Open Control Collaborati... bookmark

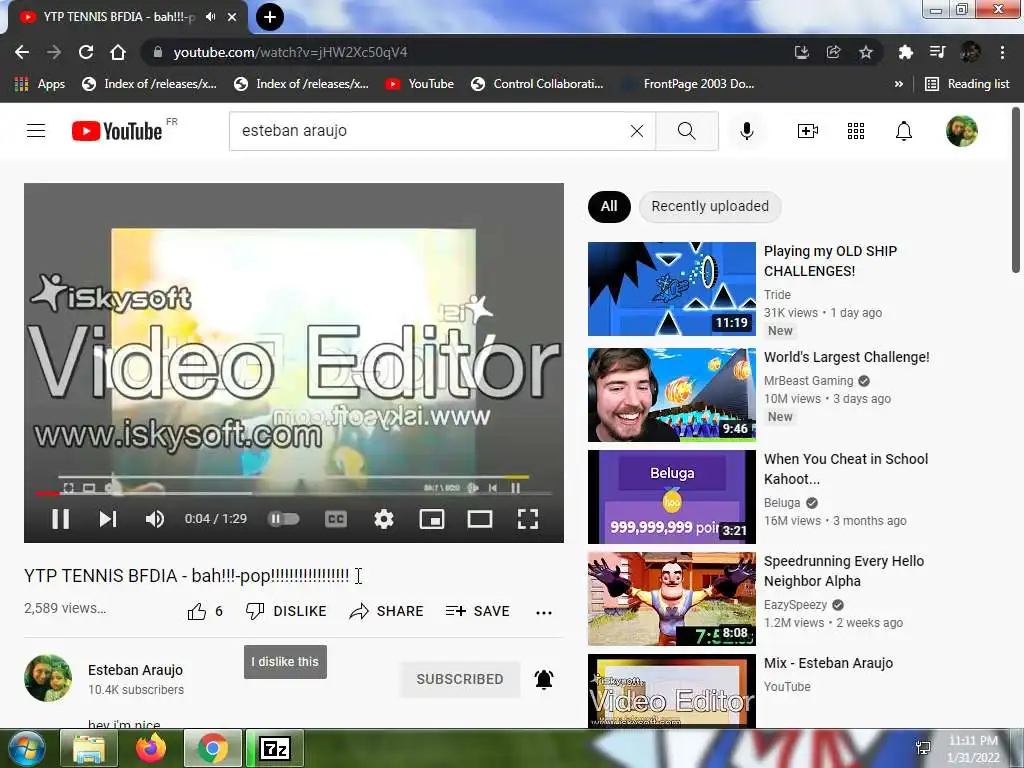point(537,84)
